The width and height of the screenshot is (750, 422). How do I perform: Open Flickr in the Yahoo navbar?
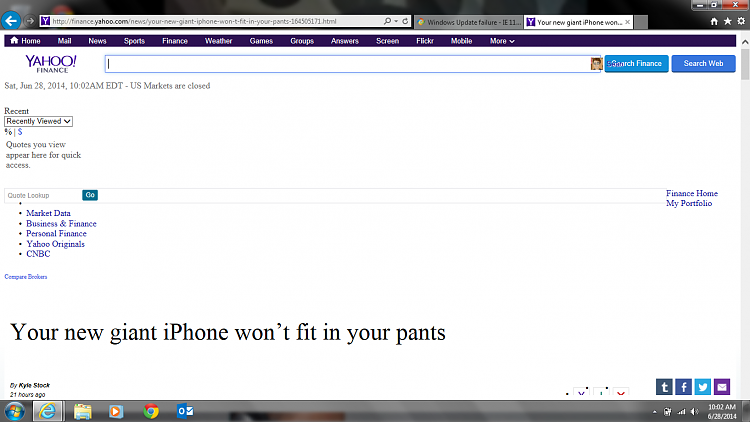click(425, 41)
